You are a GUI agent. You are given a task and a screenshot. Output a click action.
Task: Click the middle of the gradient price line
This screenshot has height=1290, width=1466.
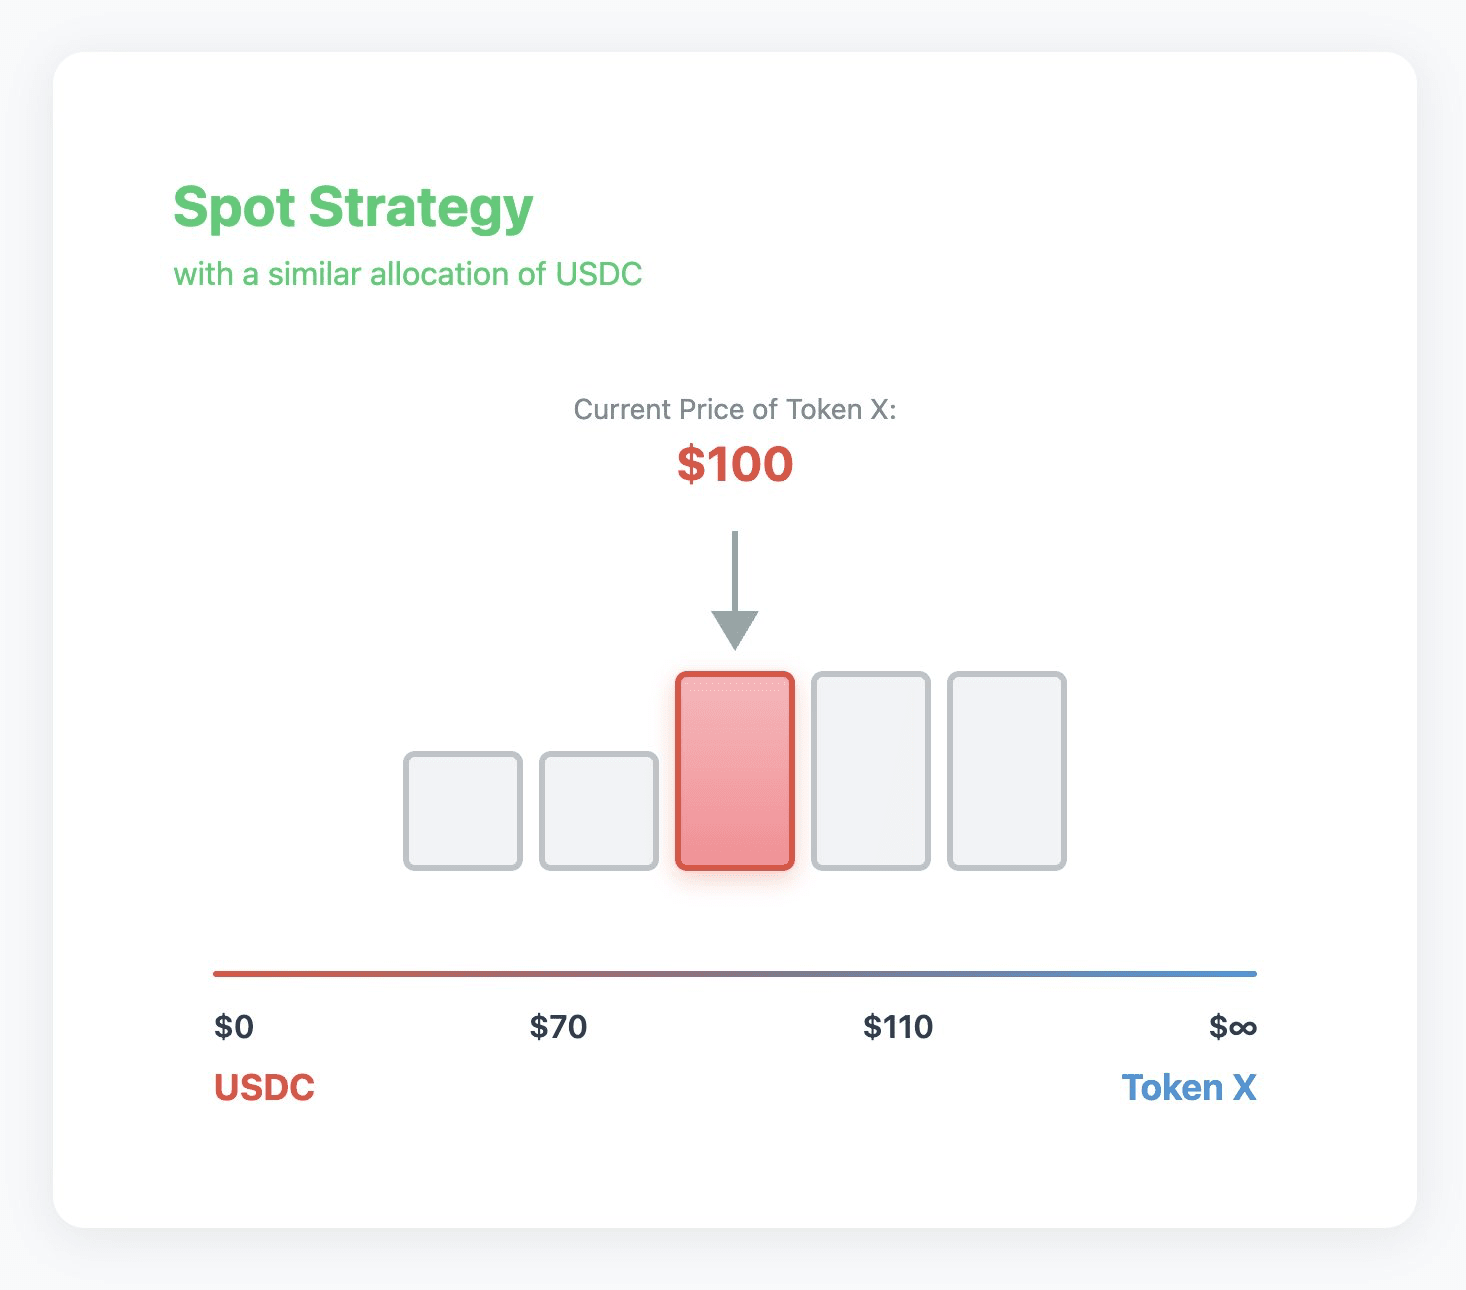(x=735, y=973)
